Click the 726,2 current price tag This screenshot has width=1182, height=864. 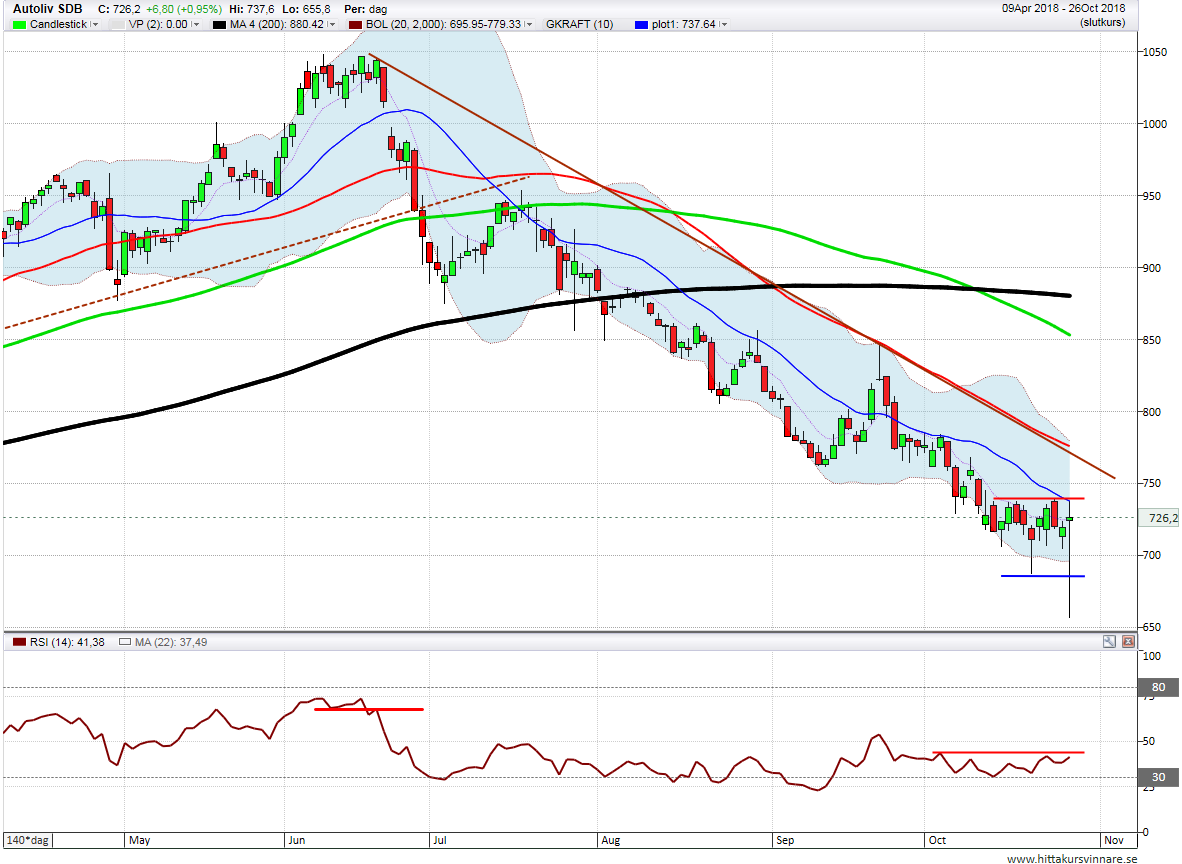coord(1161,518)
